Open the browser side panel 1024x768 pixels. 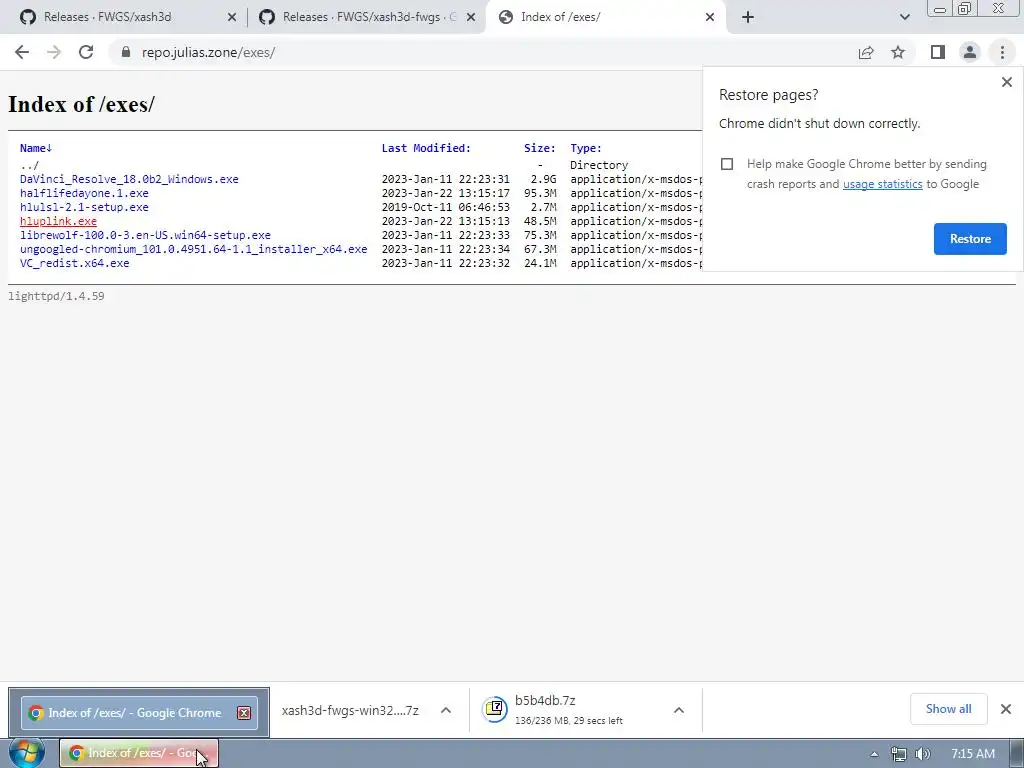(938, 52)
